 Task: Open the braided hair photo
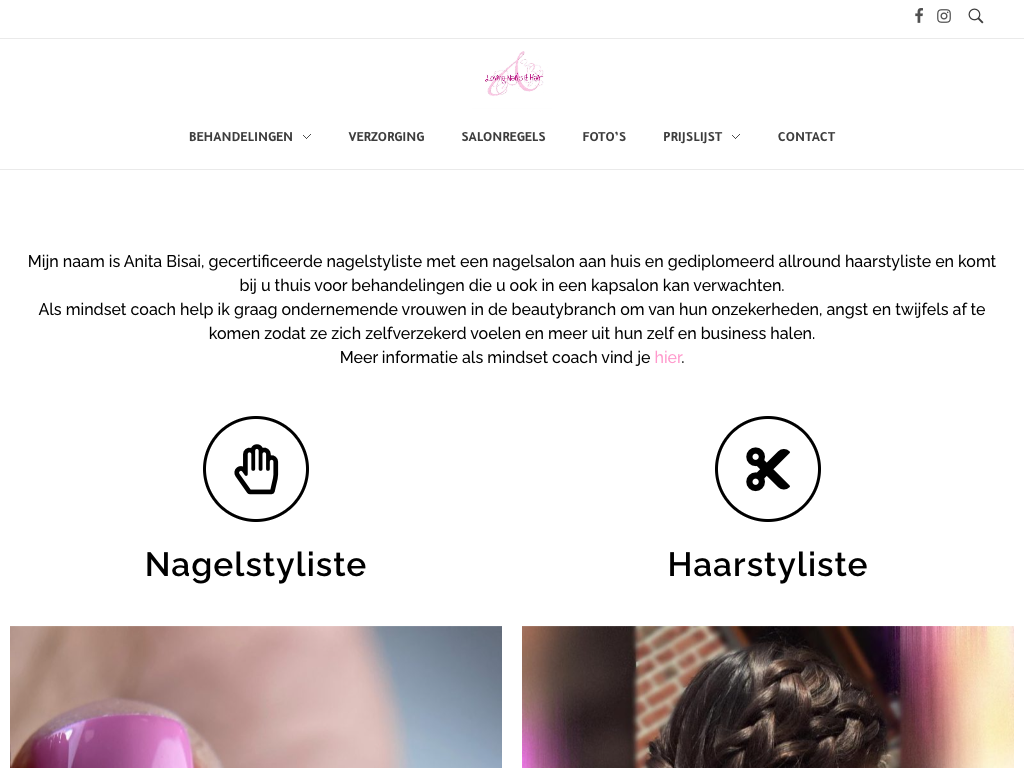[768, 697]
